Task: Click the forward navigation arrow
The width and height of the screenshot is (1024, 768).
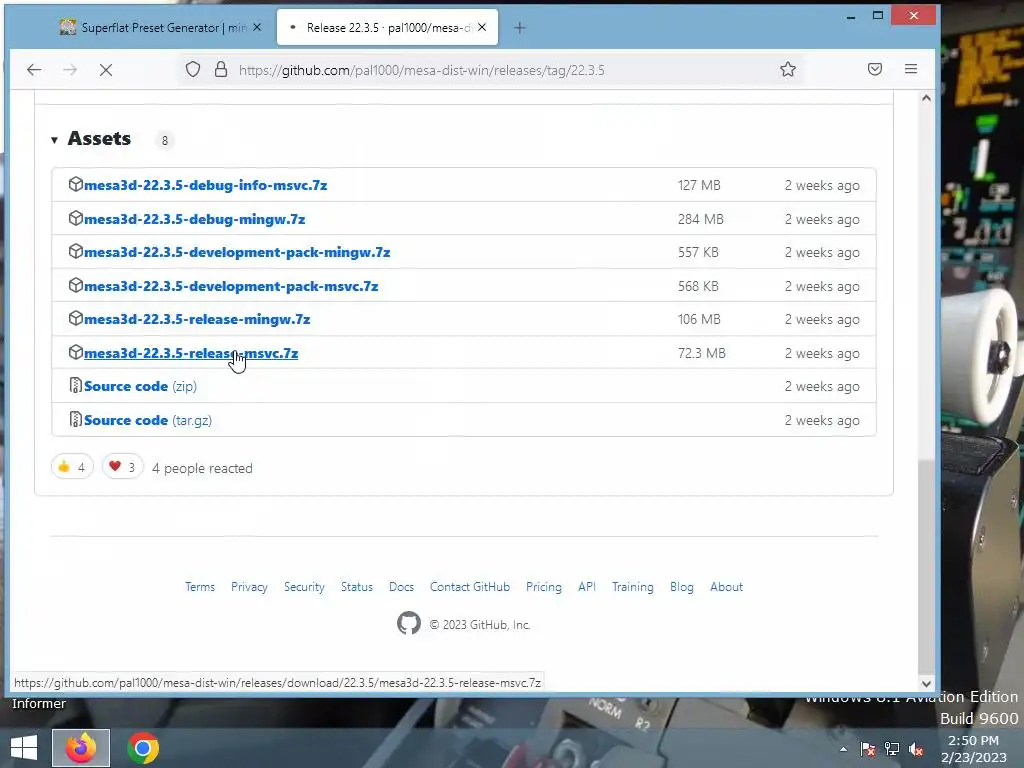Action: [70, 69]
